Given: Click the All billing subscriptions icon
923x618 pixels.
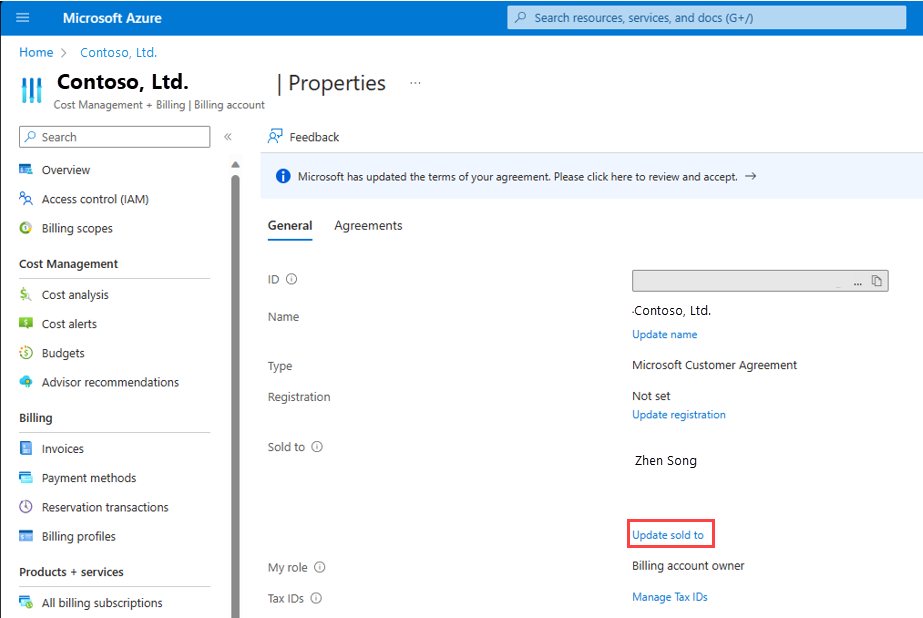Looking at the screenshot, I should (26, 602).
